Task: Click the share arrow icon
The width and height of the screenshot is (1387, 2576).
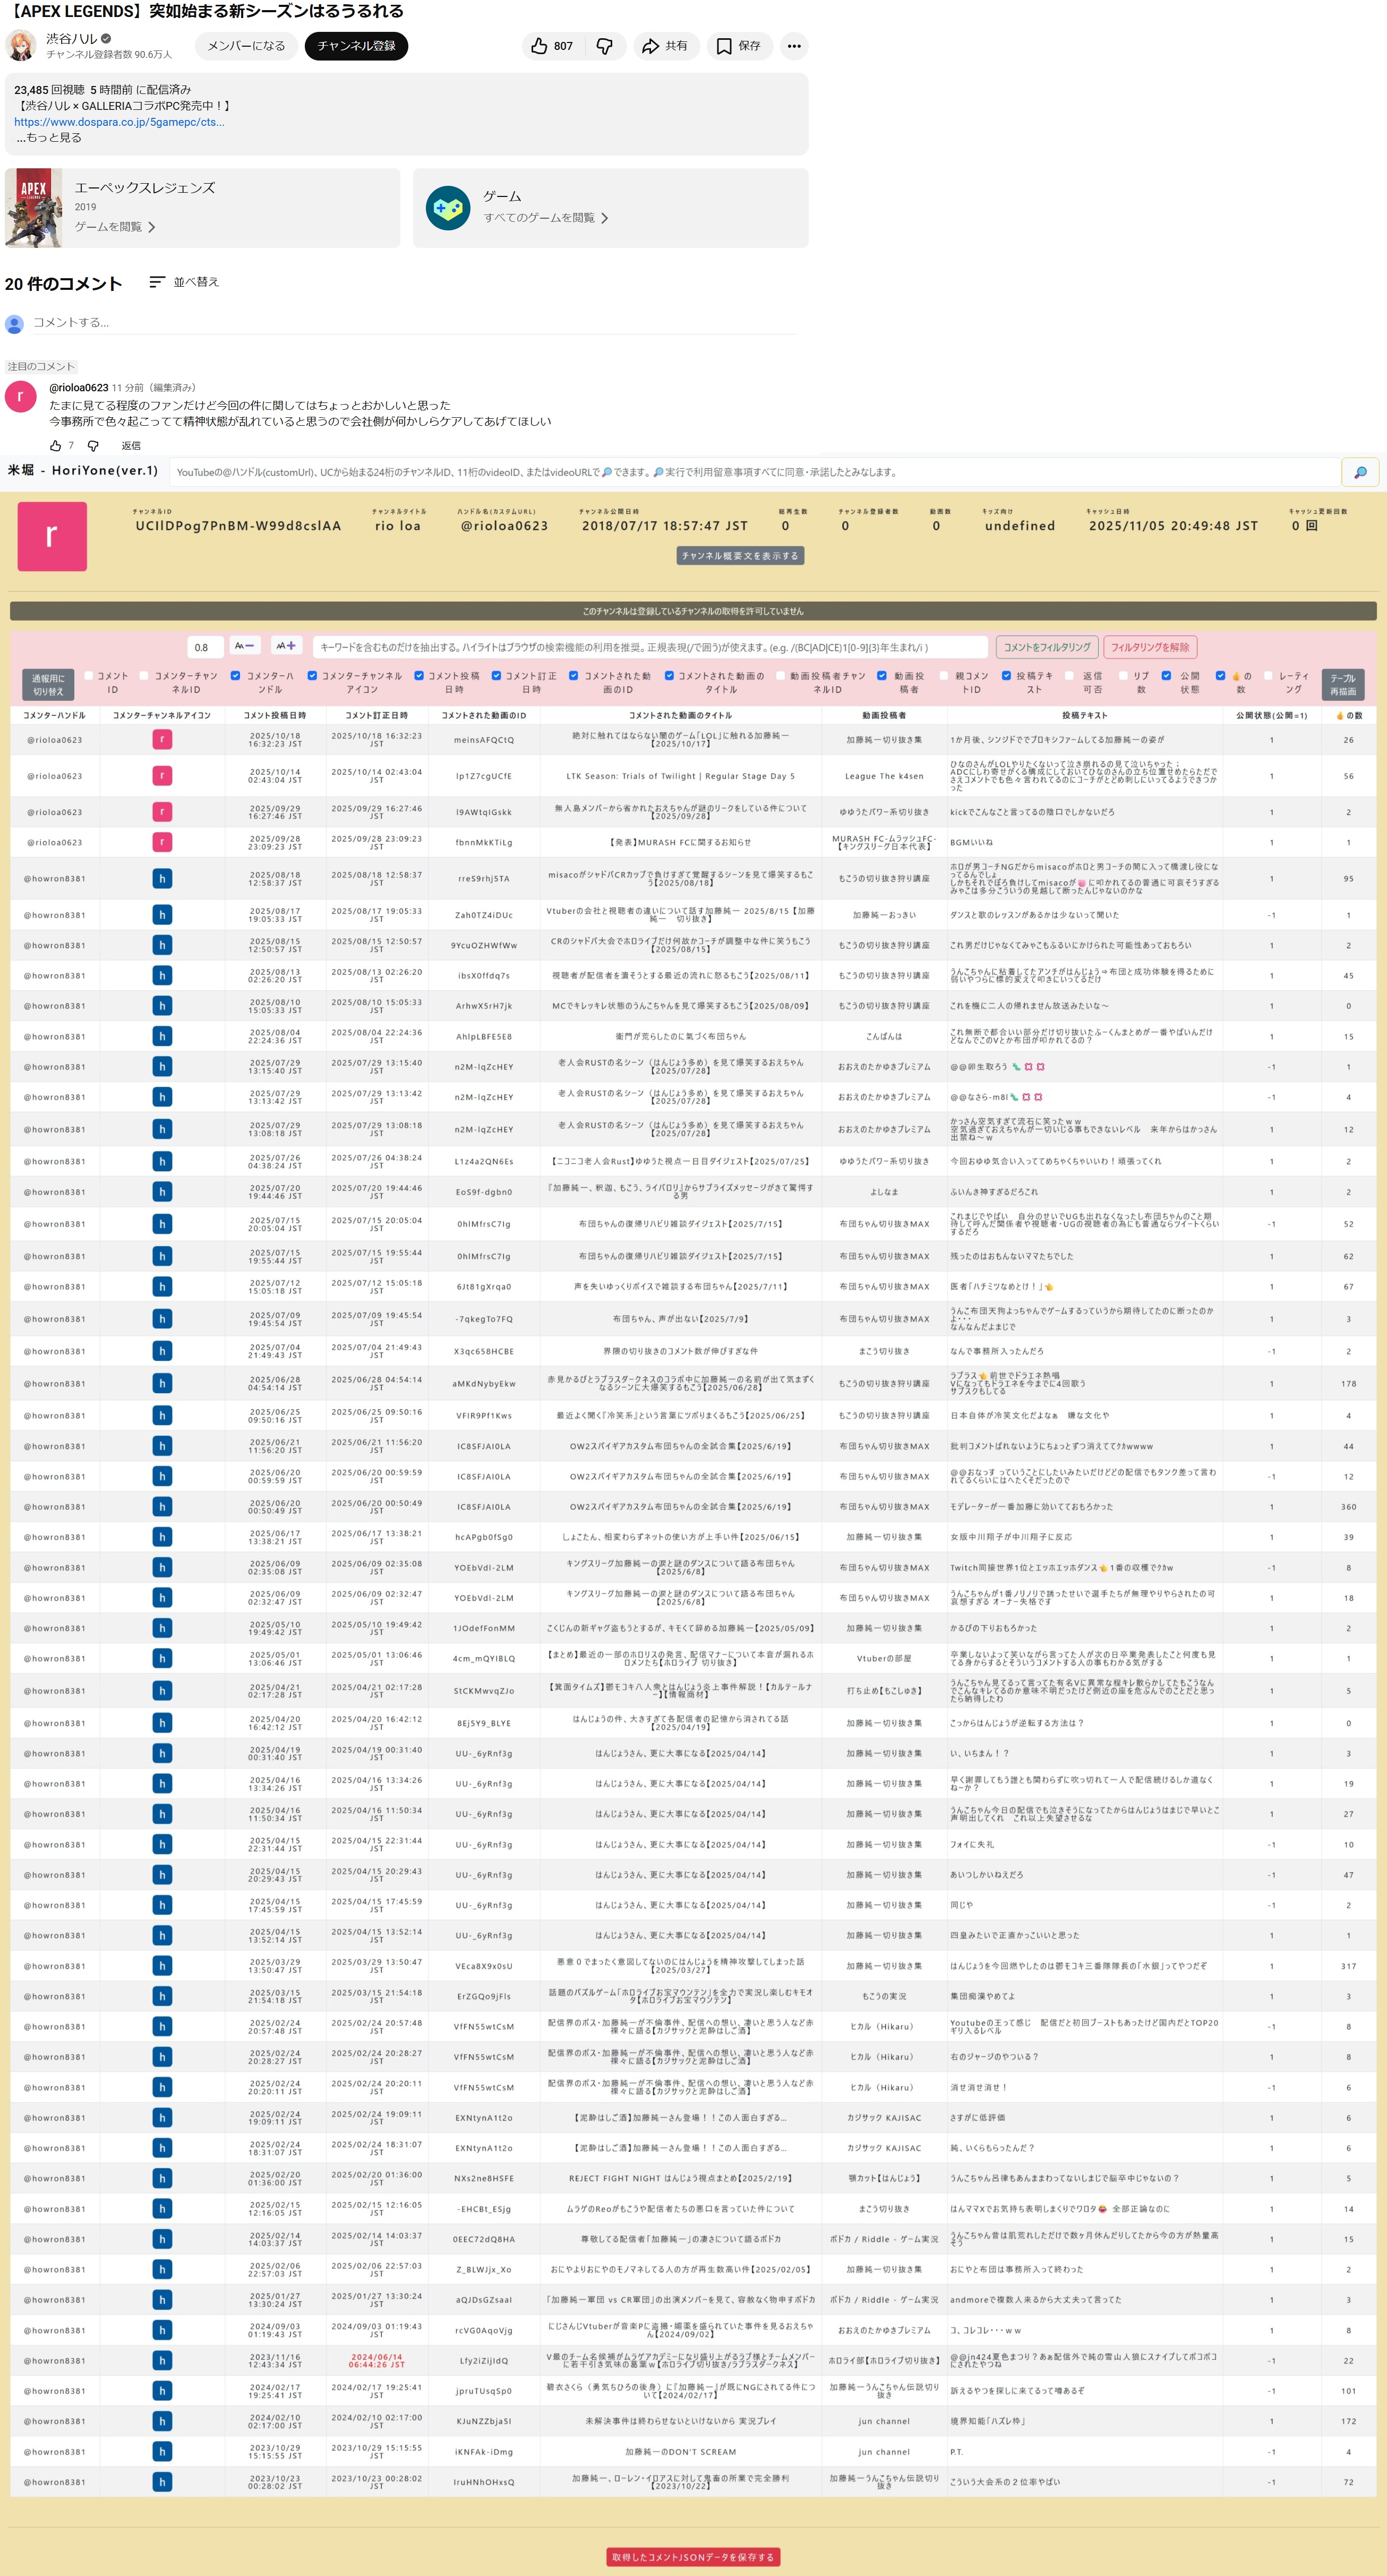Action: tap(650, 46)
